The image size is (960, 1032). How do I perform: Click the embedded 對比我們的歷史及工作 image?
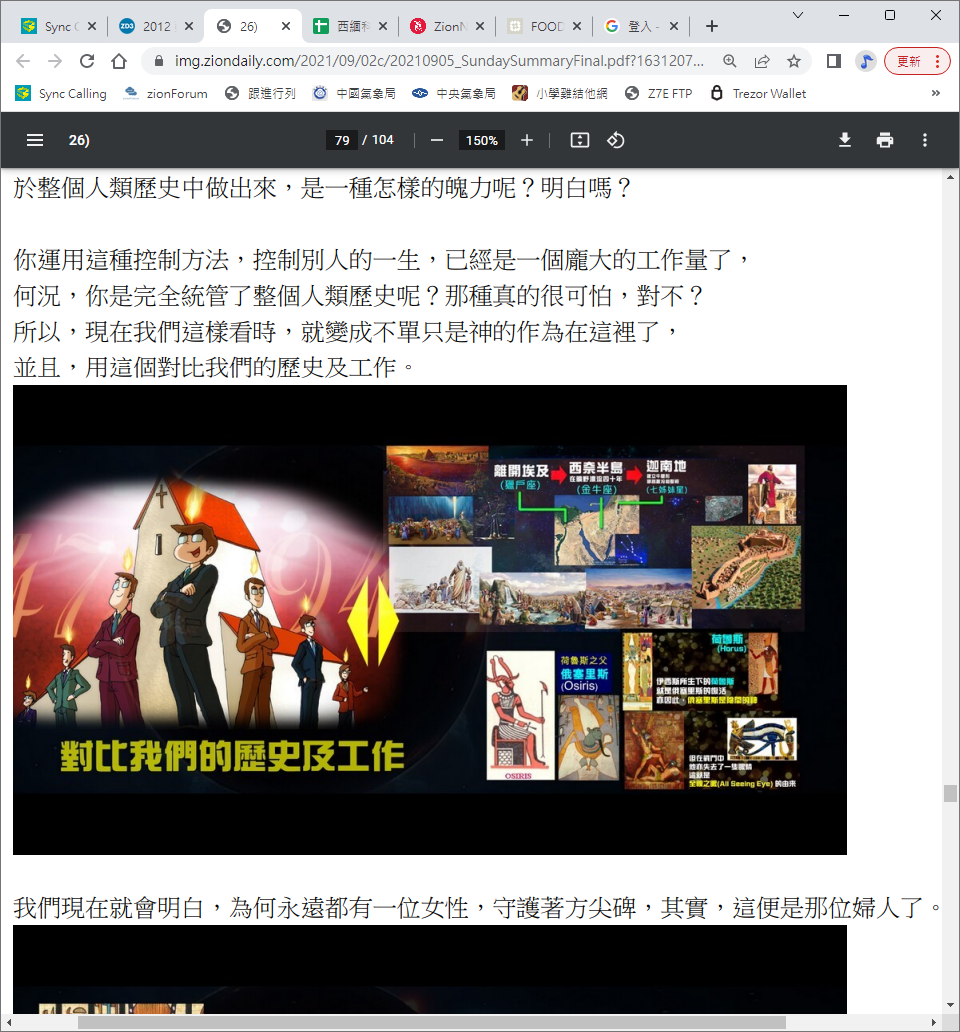click(x=430, y=620)
